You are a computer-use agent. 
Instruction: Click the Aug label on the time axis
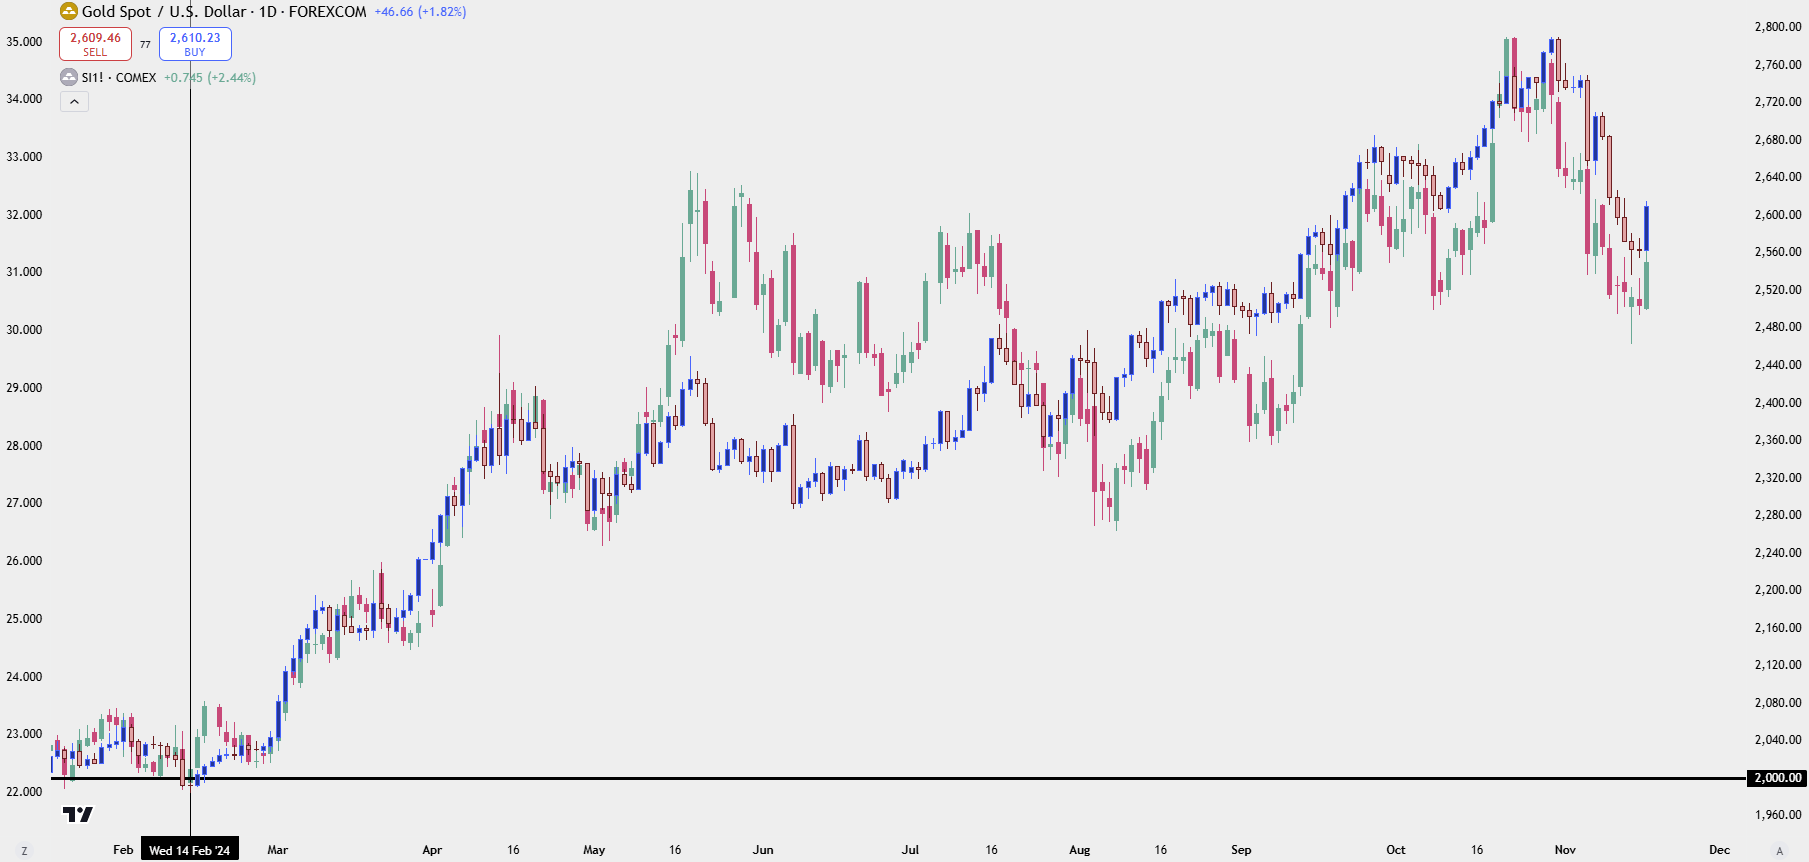(1080, 850)
